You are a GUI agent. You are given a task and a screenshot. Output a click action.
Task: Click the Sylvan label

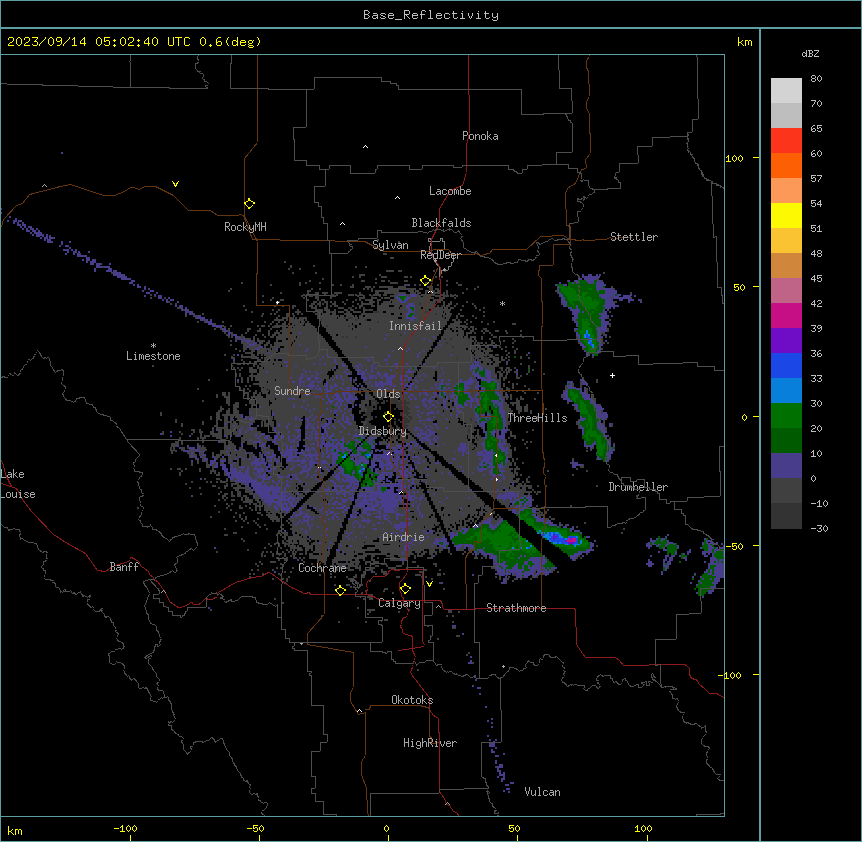(x=390, y=245)
